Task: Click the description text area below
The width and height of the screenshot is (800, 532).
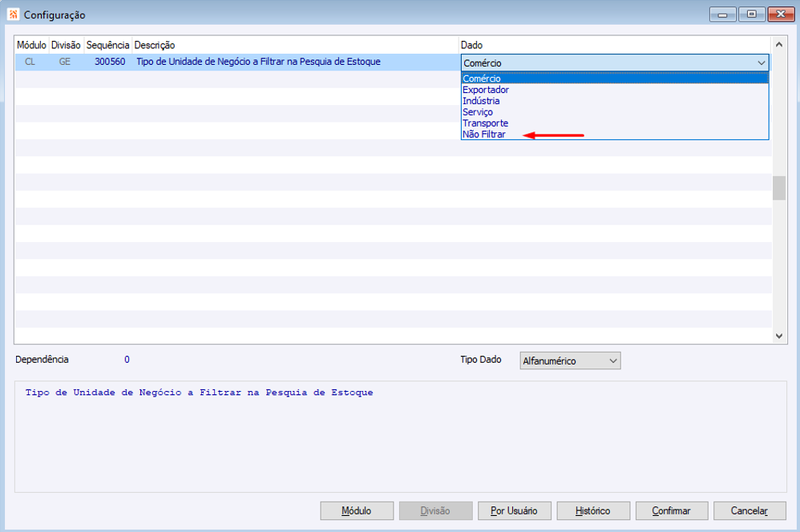Action: (401, 437)
